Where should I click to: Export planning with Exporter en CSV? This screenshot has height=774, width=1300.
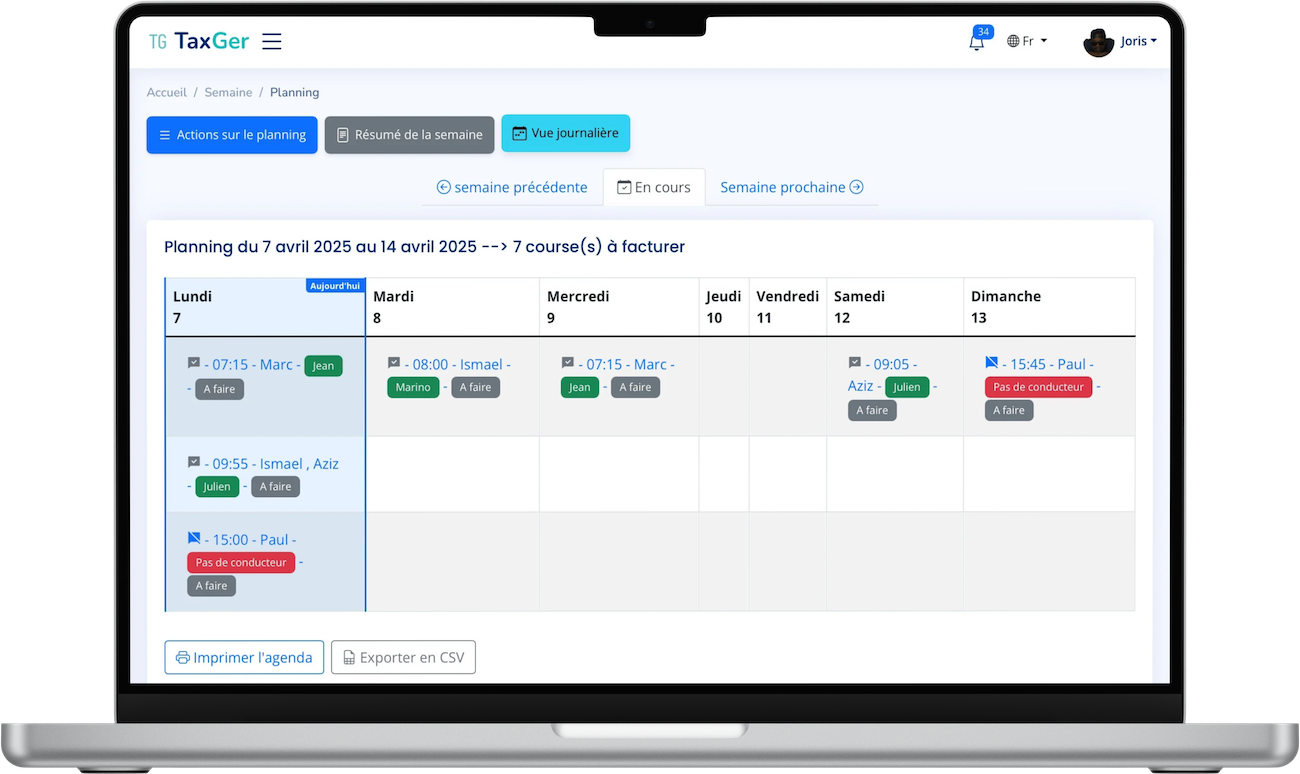click(x=403, y=657)
